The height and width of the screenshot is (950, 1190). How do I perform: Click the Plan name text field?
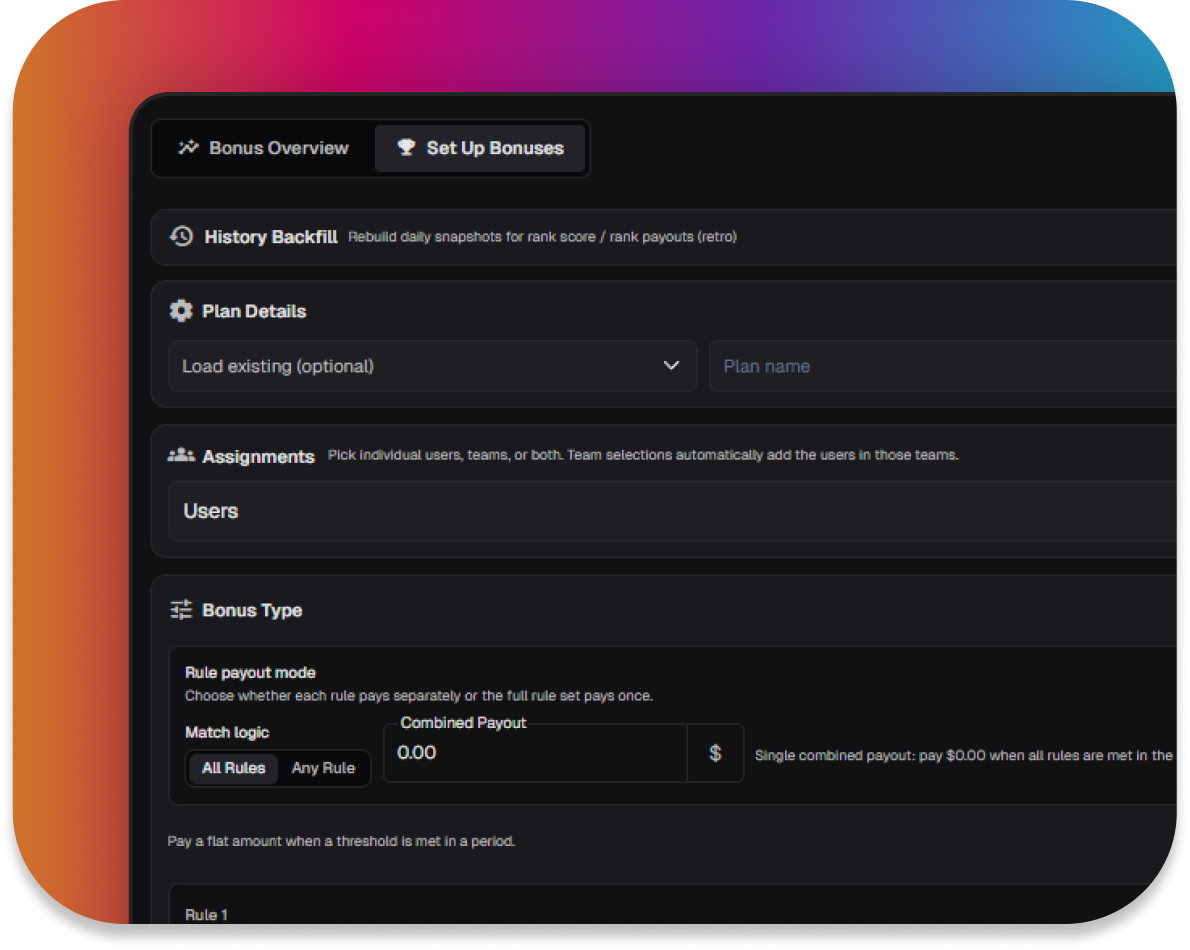click(940, 366)
